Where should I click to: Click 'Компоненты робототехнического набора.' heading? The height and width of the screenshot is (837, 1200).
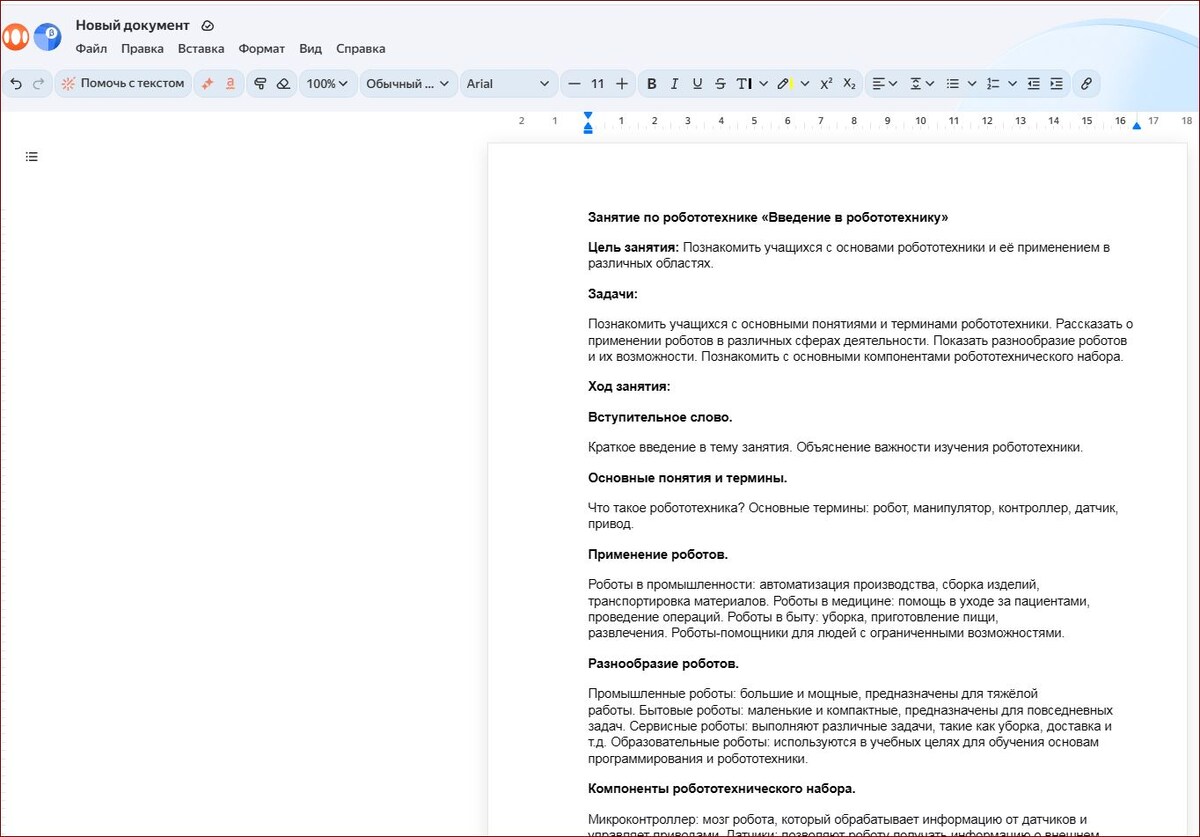click(x=722, y=788)
